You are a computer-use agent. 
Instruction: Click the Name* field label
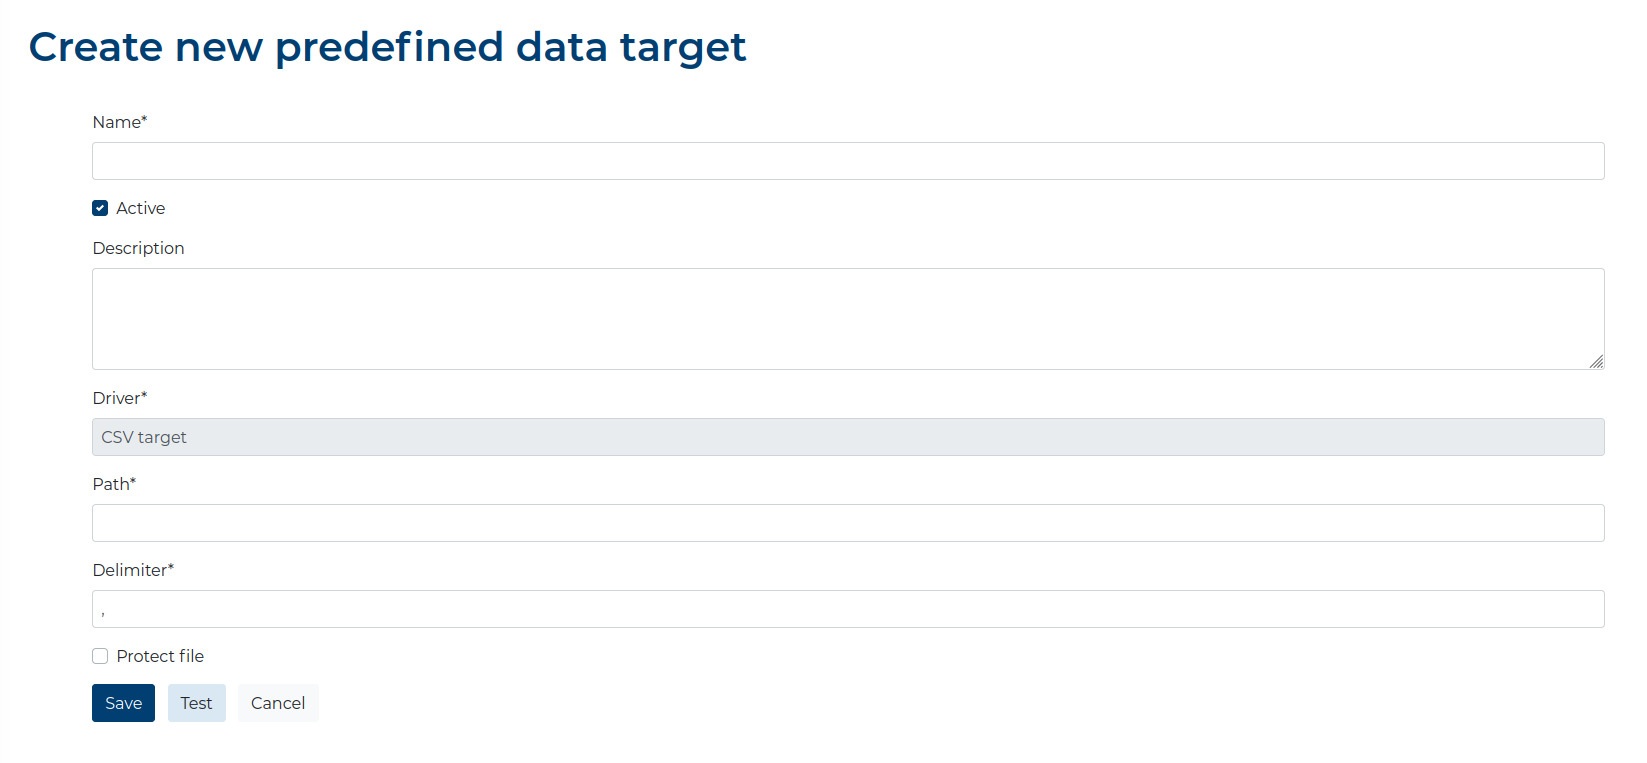[120, 122]
